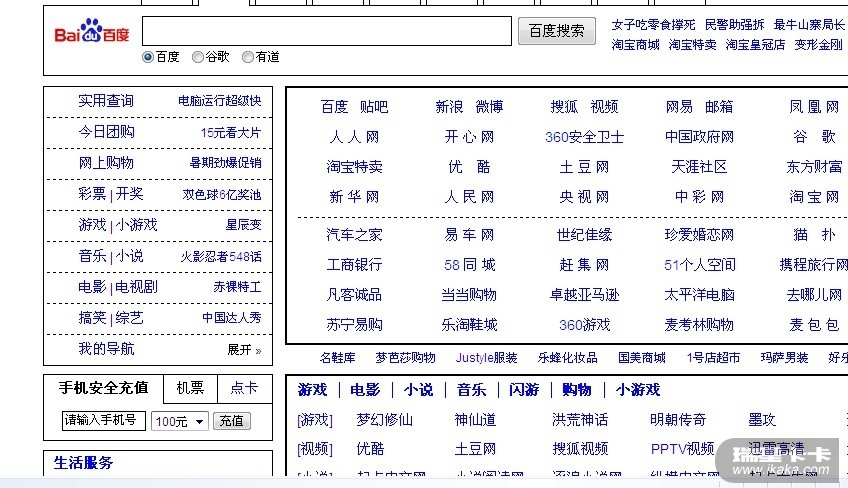Open the 100元 amount dropdown
Screen dimensions: 848x488
pyautogui.click(x=180, y=421)
